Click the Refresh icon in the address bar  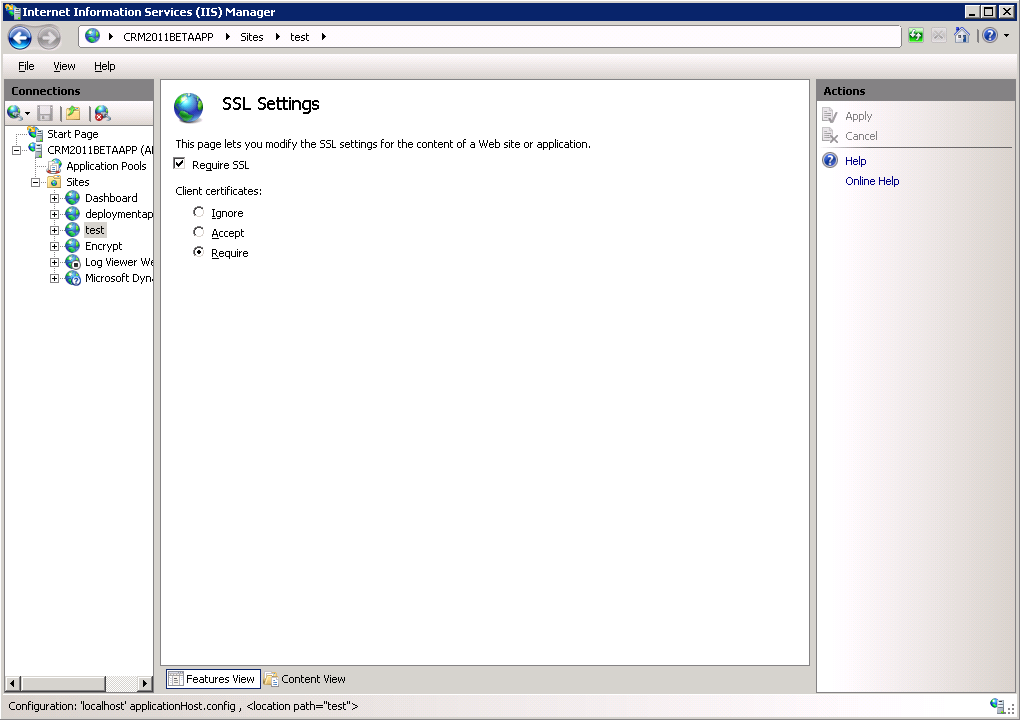915,35
